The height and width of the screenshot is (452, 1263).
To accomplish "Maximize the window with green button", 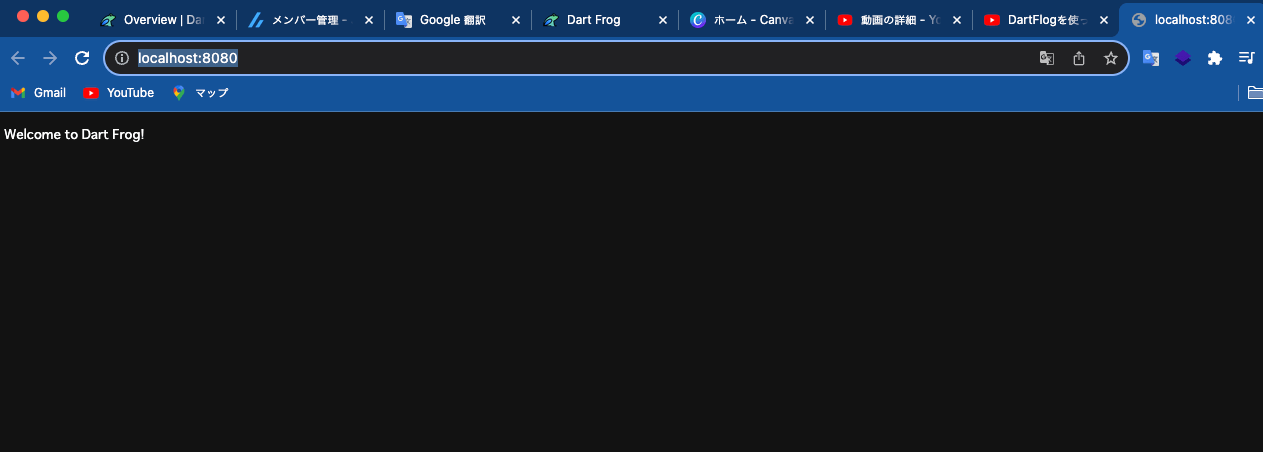I will [x=63, y=16].
